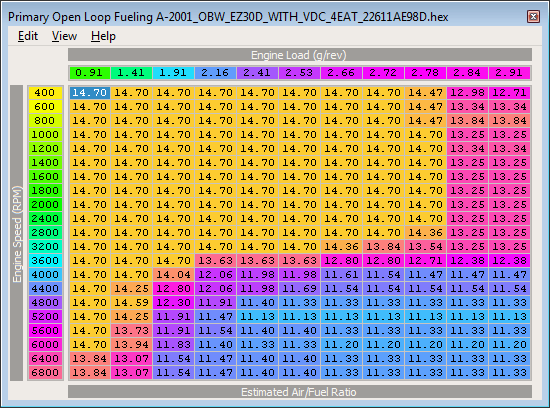Image resolution: width=550 pixels, height=408 pixels.
Task: Click the 3600 RPM axis cell
Action: (45, 261)
